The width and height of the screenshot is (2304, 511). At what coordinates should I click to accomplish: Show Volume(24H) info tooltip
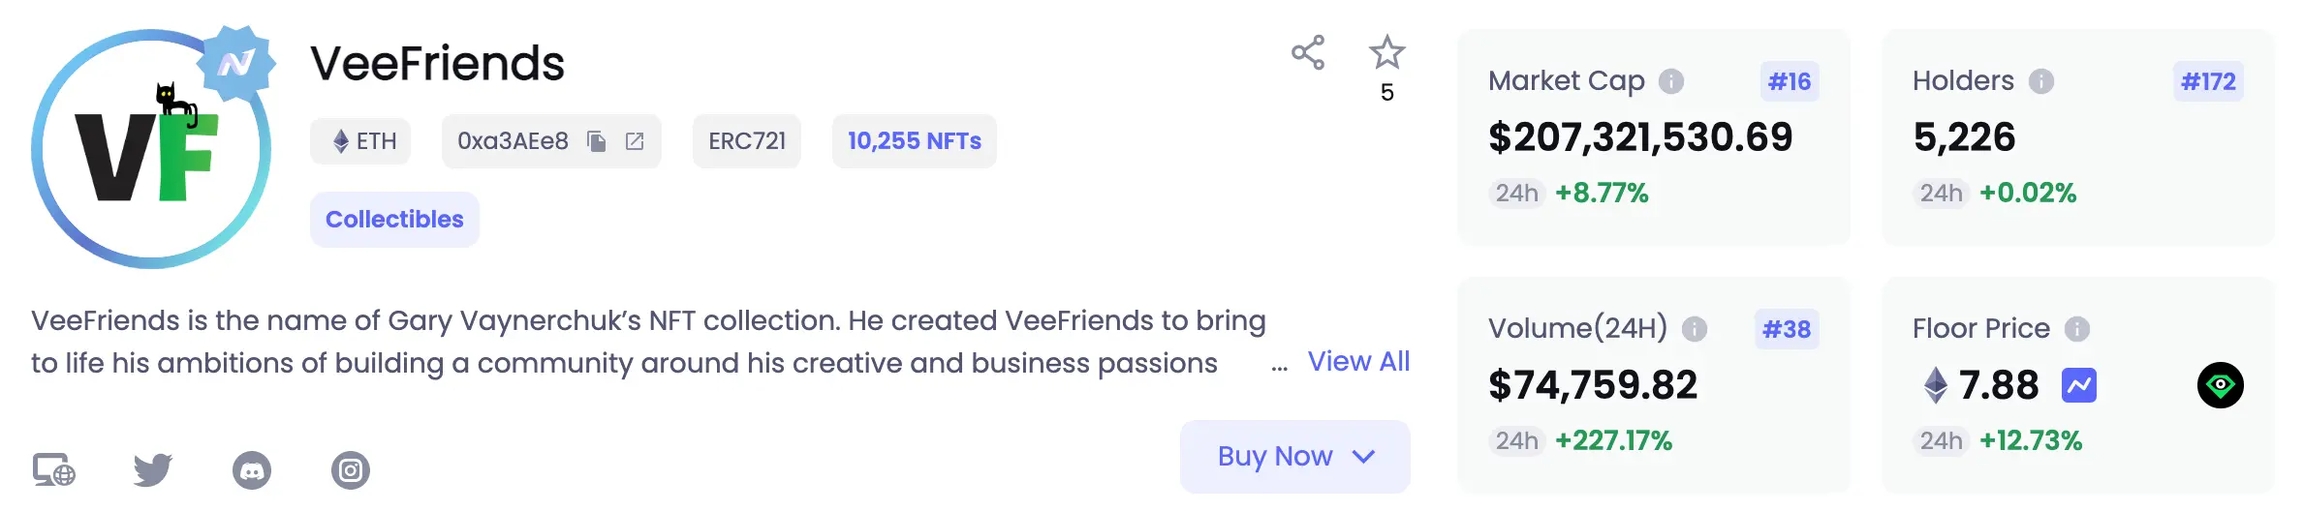pyautogui.click(x=1694, y=329)
